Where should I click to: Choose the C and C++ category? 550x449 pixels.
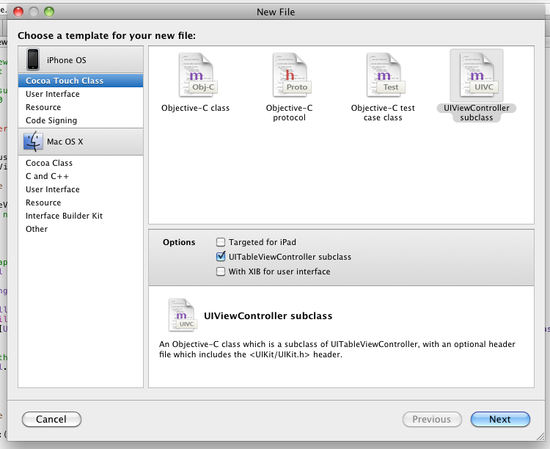pos(81,176)
